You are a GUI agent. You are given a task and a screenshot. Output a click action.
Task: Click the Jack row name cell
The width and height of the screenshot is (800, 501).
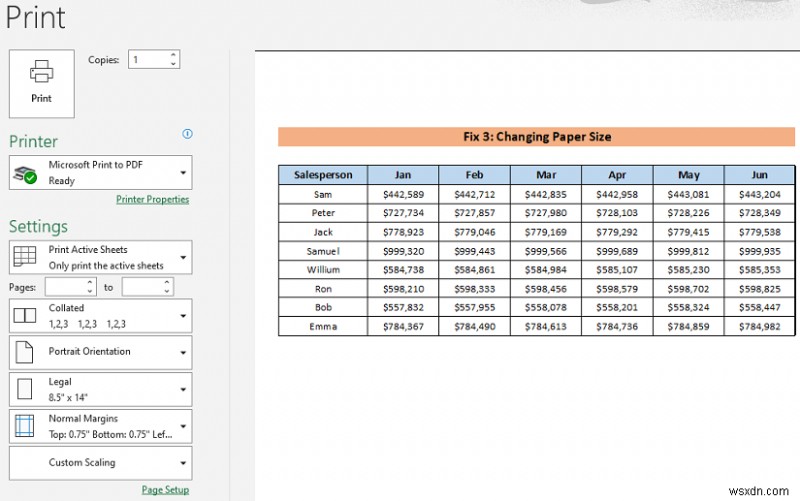click(x=323, y=232)
